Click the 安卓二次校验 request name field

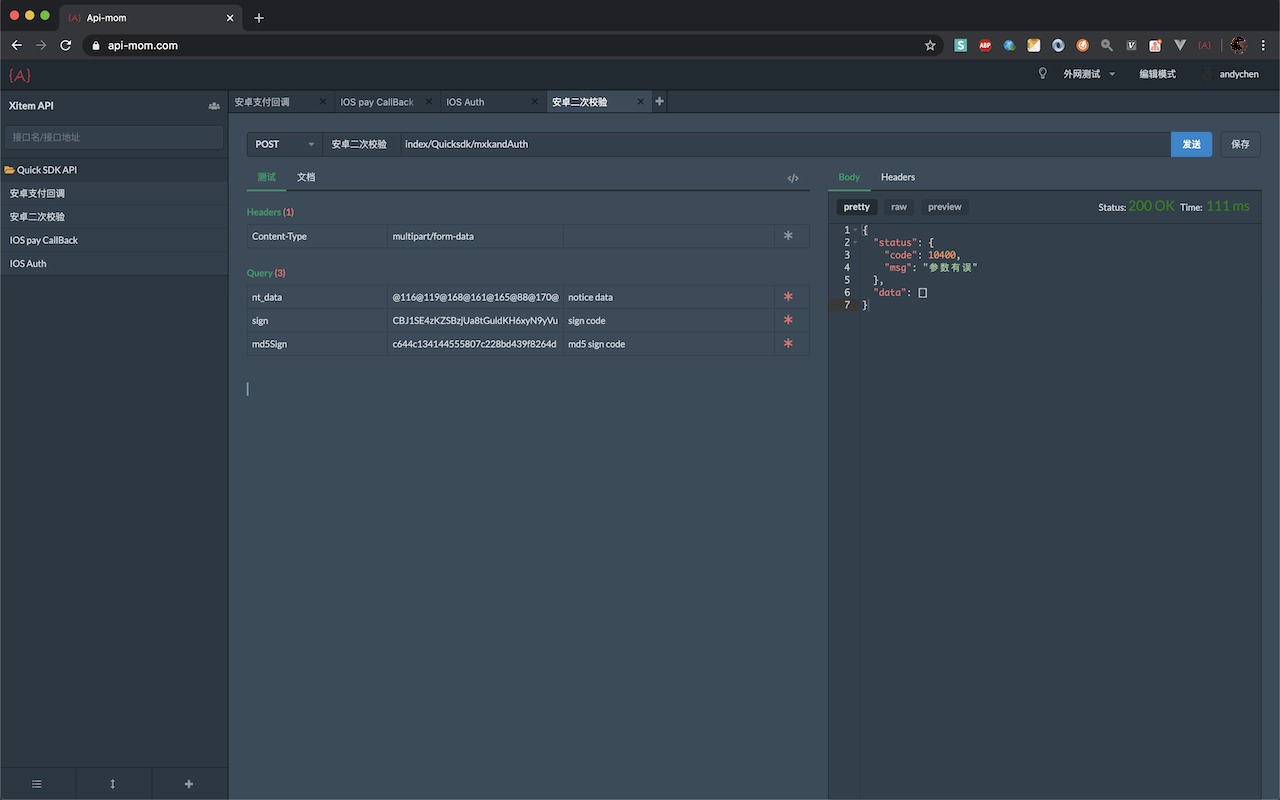[361, 144]
